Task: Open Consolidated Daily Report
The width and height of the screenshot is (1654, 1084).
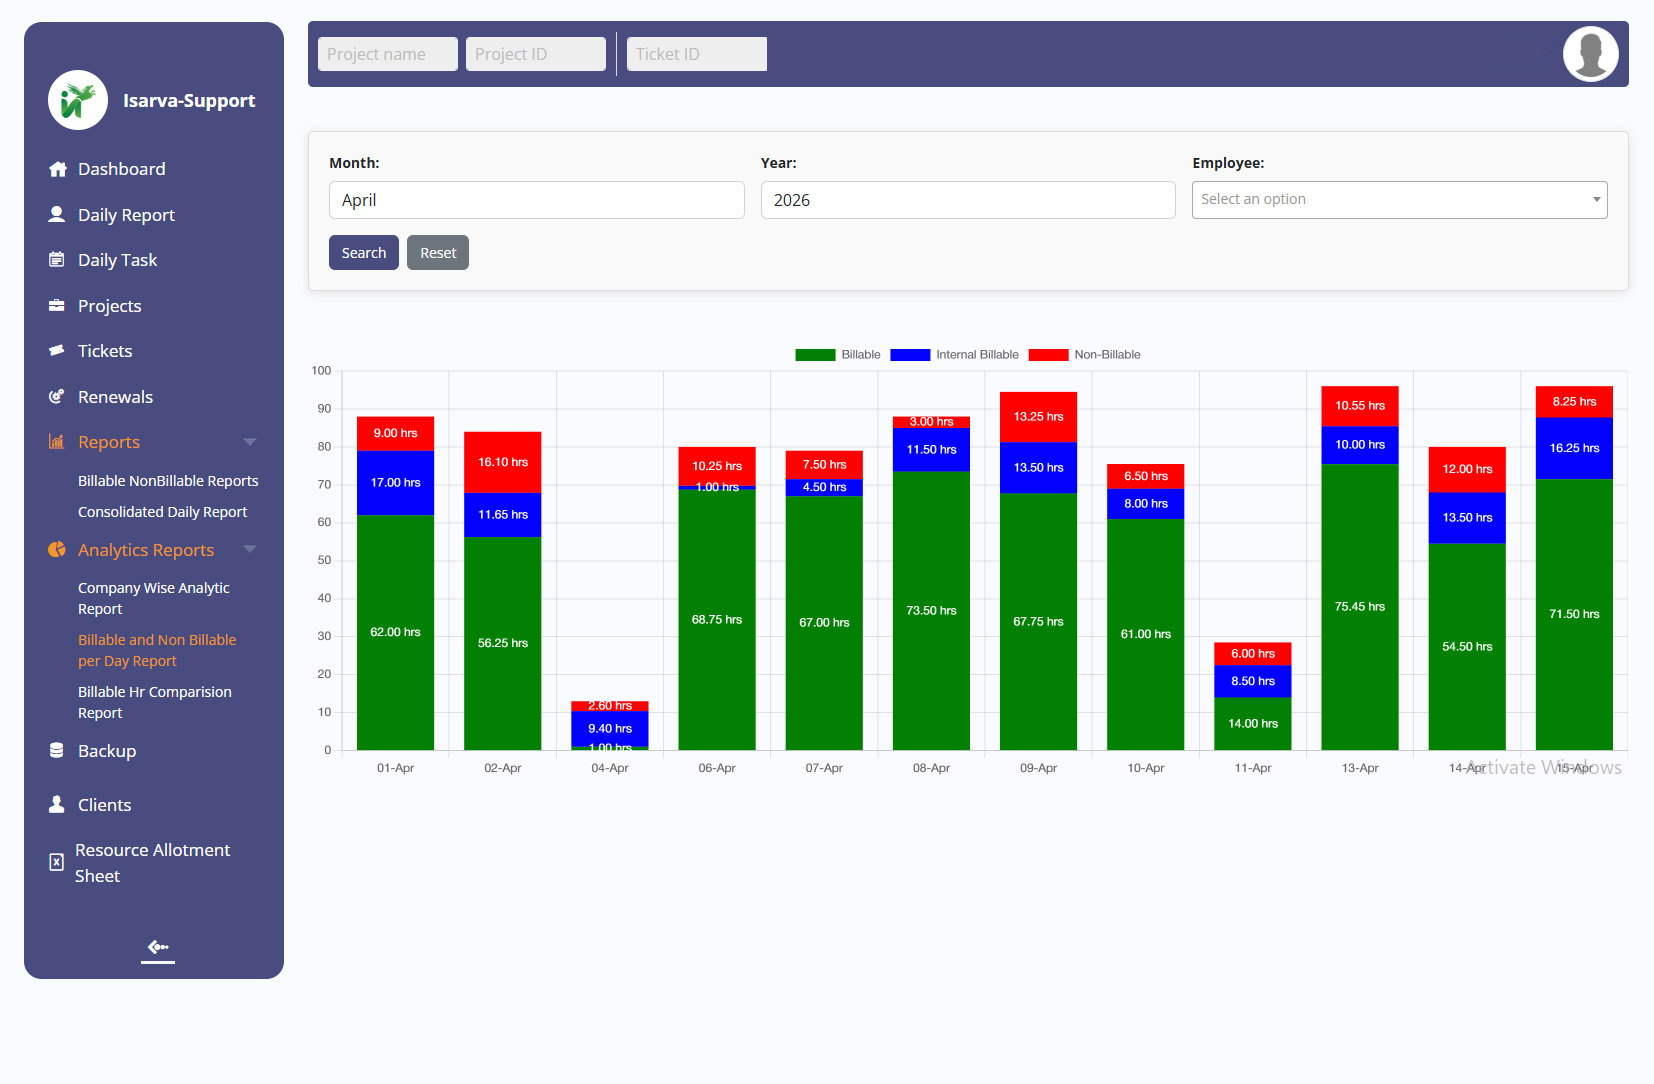Action: [162, 512]
